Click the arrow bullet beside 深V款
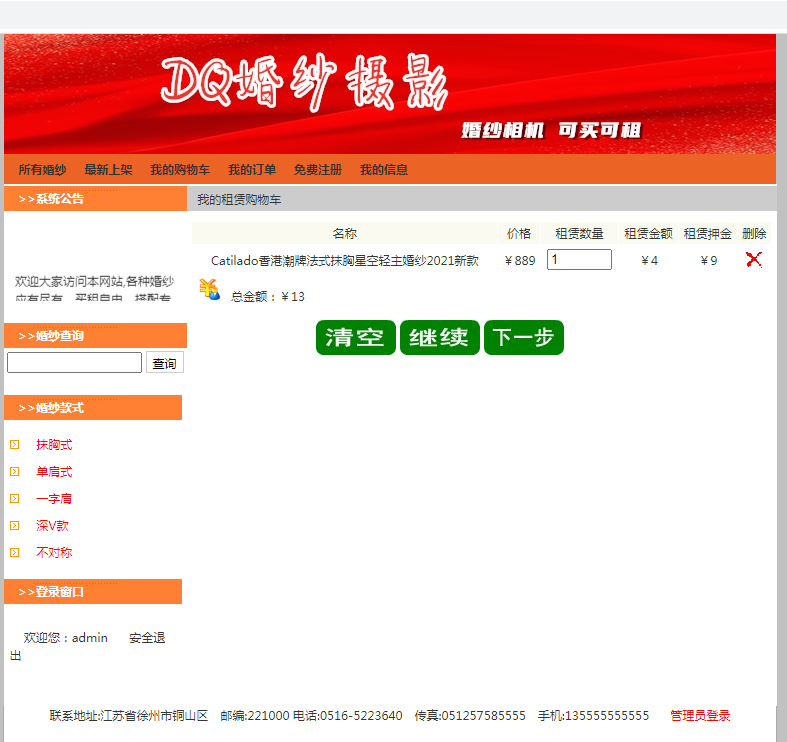Image resolution: width=787 pixels, height=742 pixels. click(x=15, y=525)
